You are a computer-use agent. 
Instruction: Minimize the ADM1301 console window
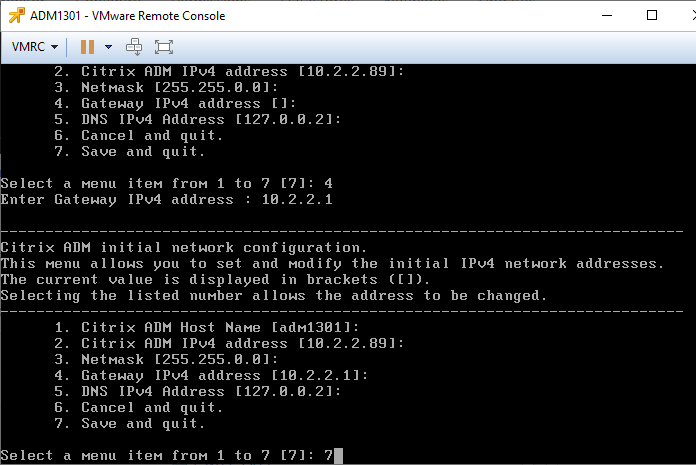(x=607, y=16)
